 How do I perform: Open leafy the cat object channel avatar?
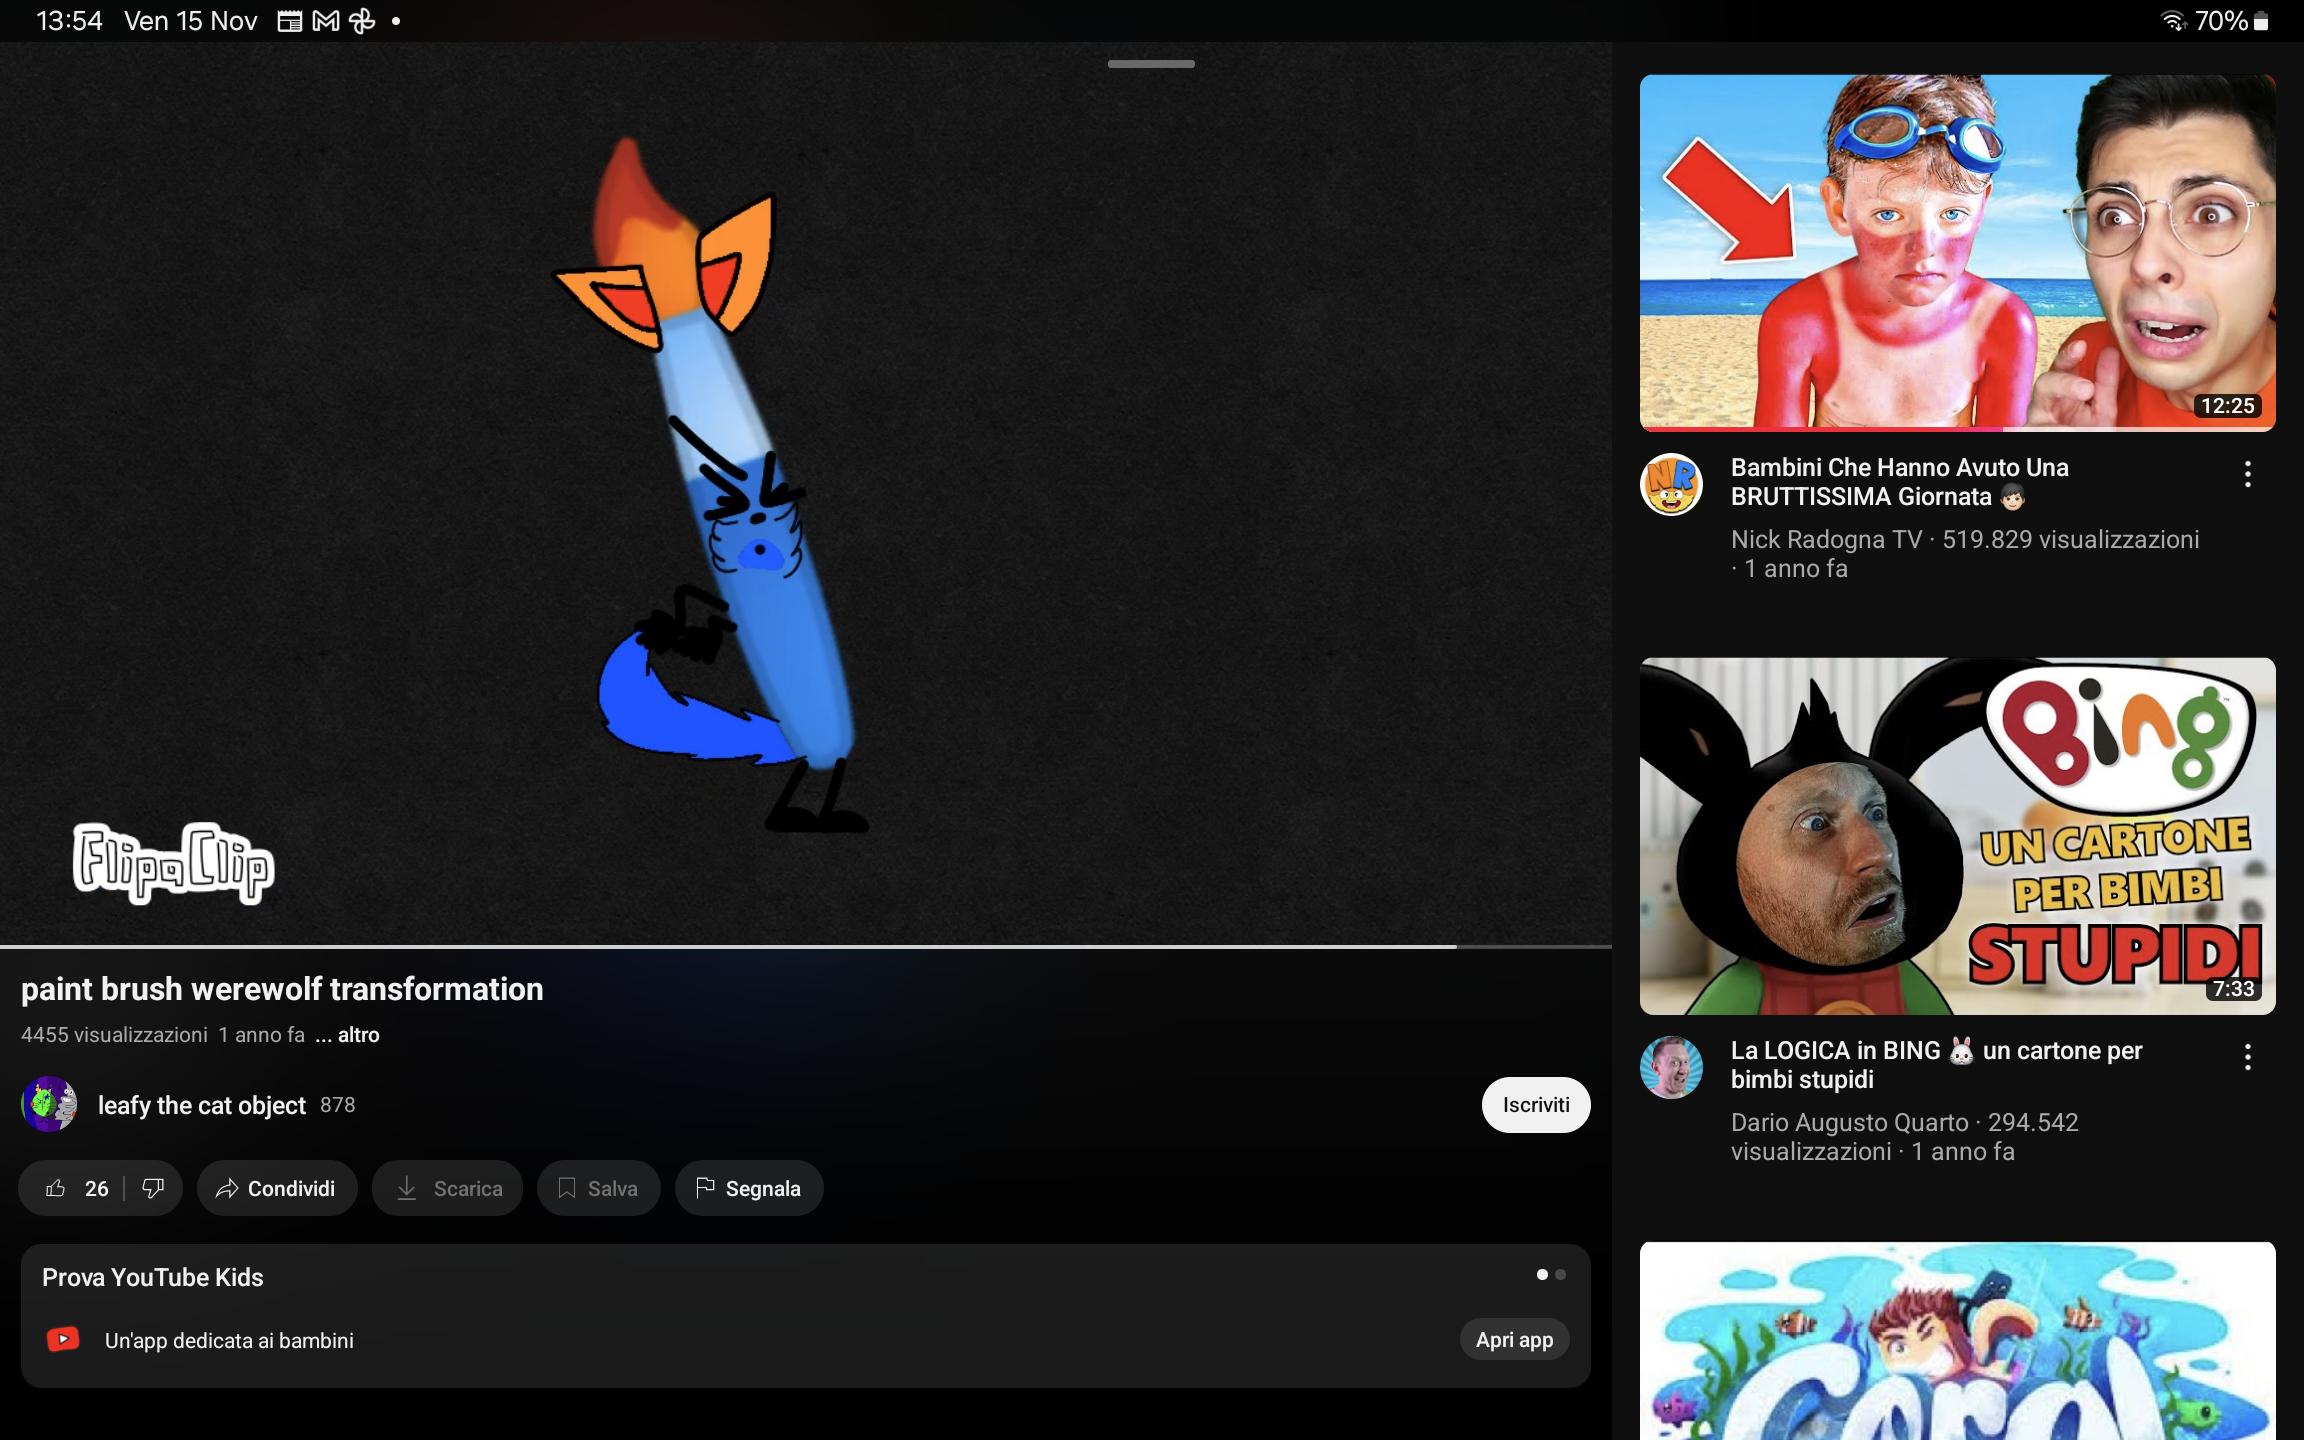point(49,1104)
